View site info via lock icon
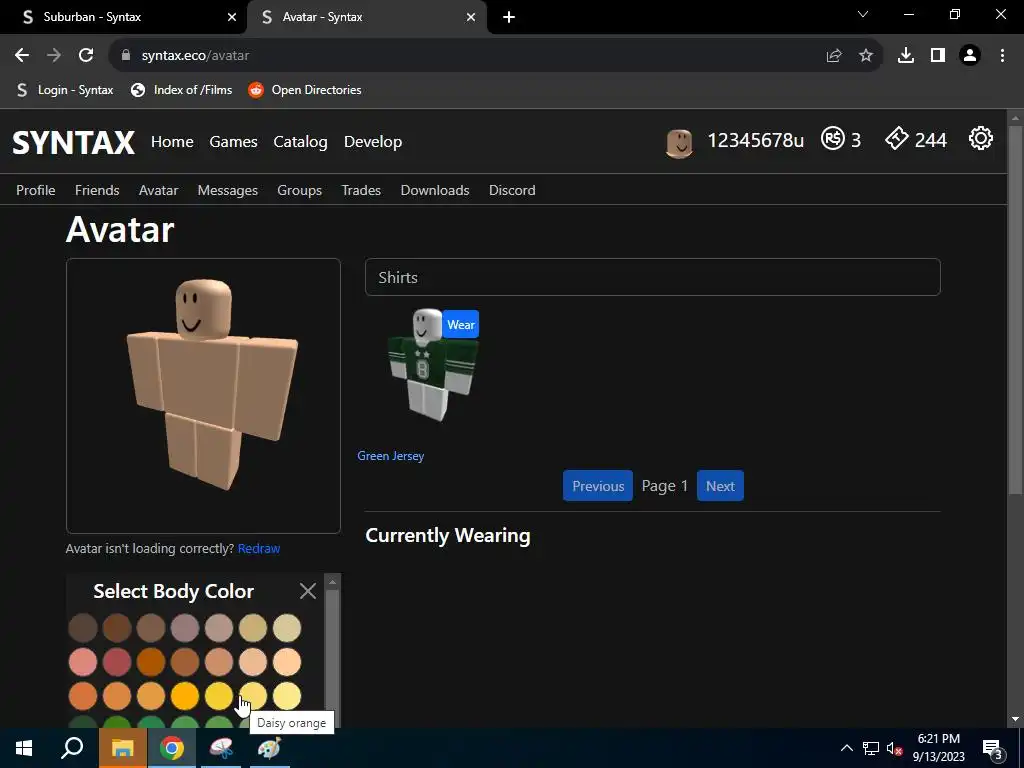Viewport: 1024px width, 768px height. pyautogui.click(x=126, y=56)
